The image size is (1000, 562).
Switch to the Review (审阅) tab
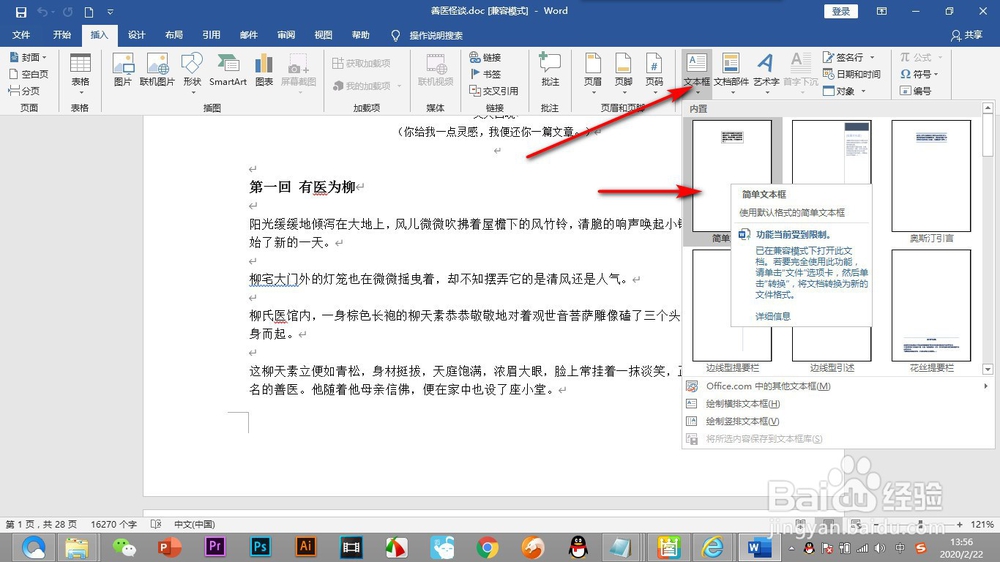click(x=286, y=35)
